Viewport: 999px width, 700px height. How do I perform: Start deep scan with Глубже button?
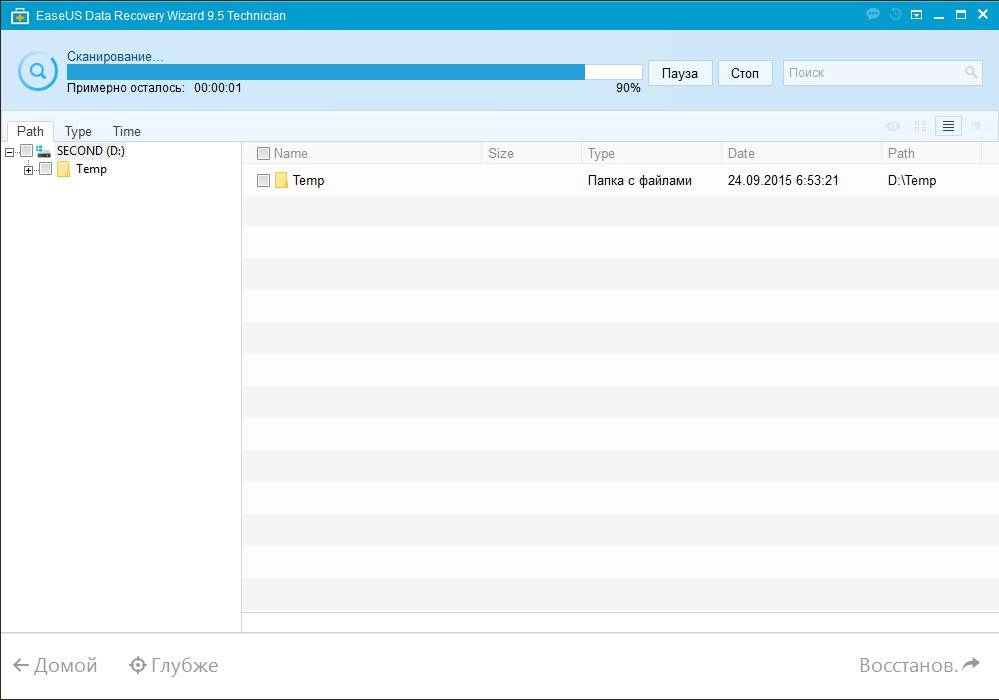[x=173, y=666]
